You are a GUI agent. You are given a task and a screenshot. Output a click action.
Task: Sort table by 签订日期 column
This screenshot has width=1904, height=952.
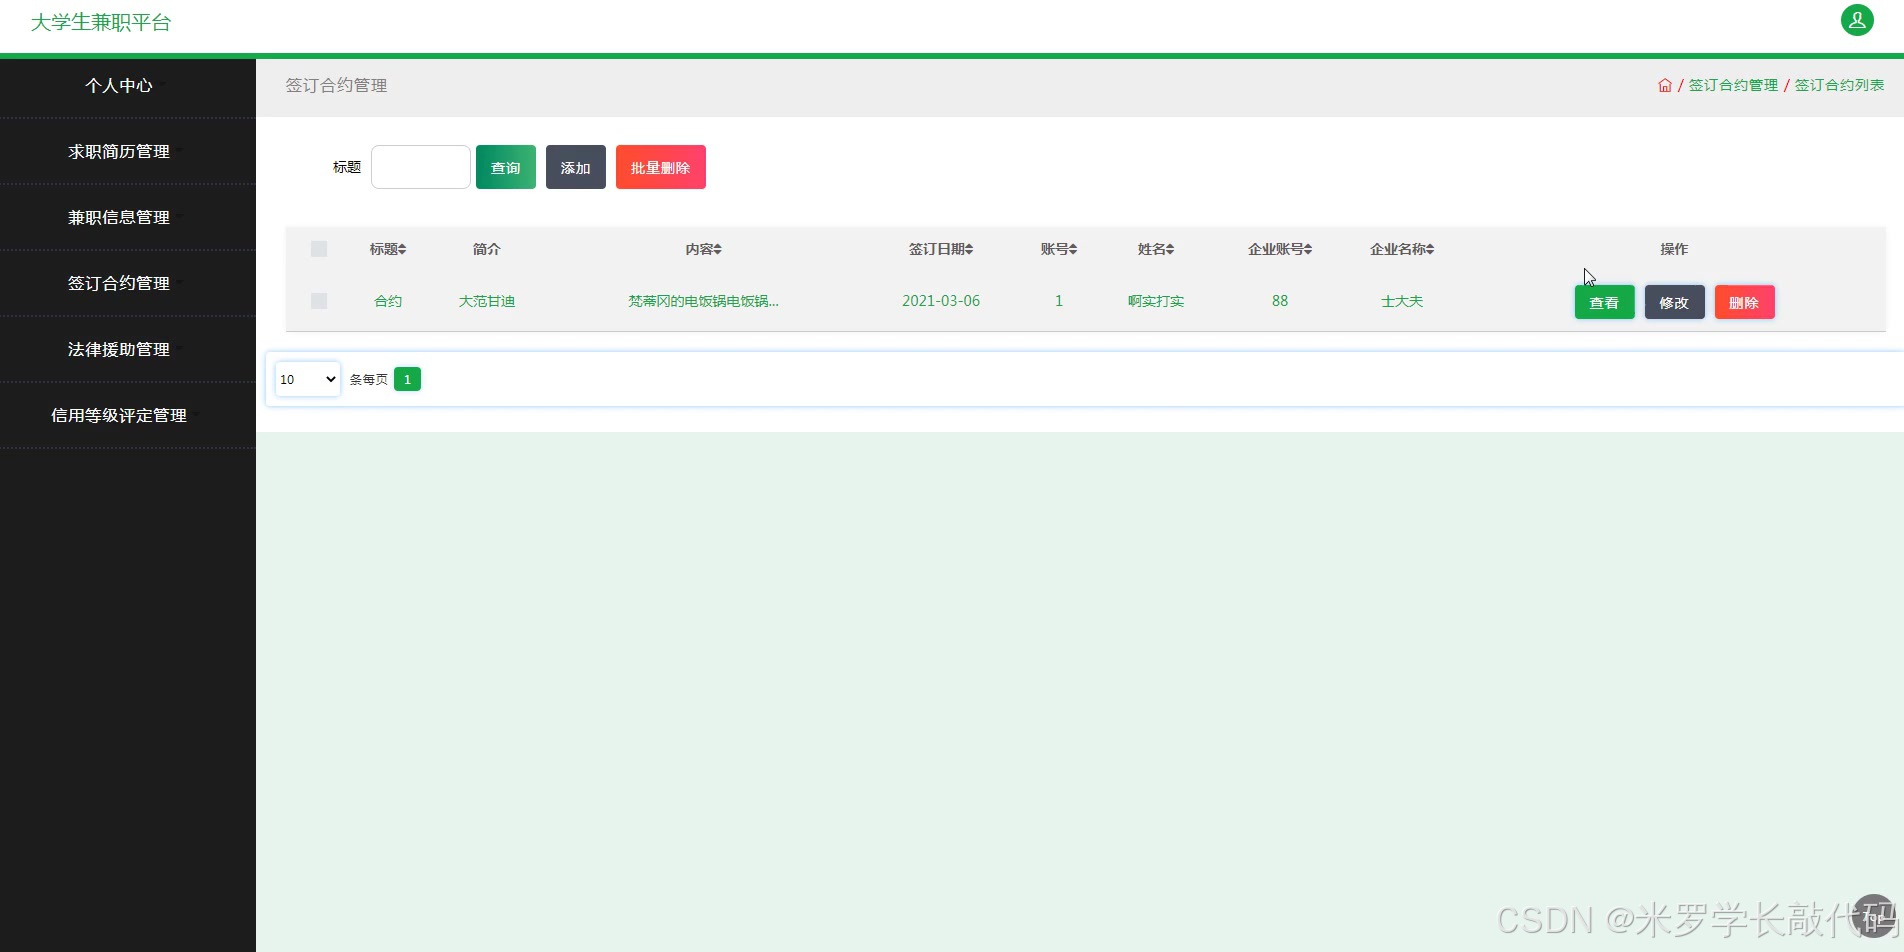(941, 249)
